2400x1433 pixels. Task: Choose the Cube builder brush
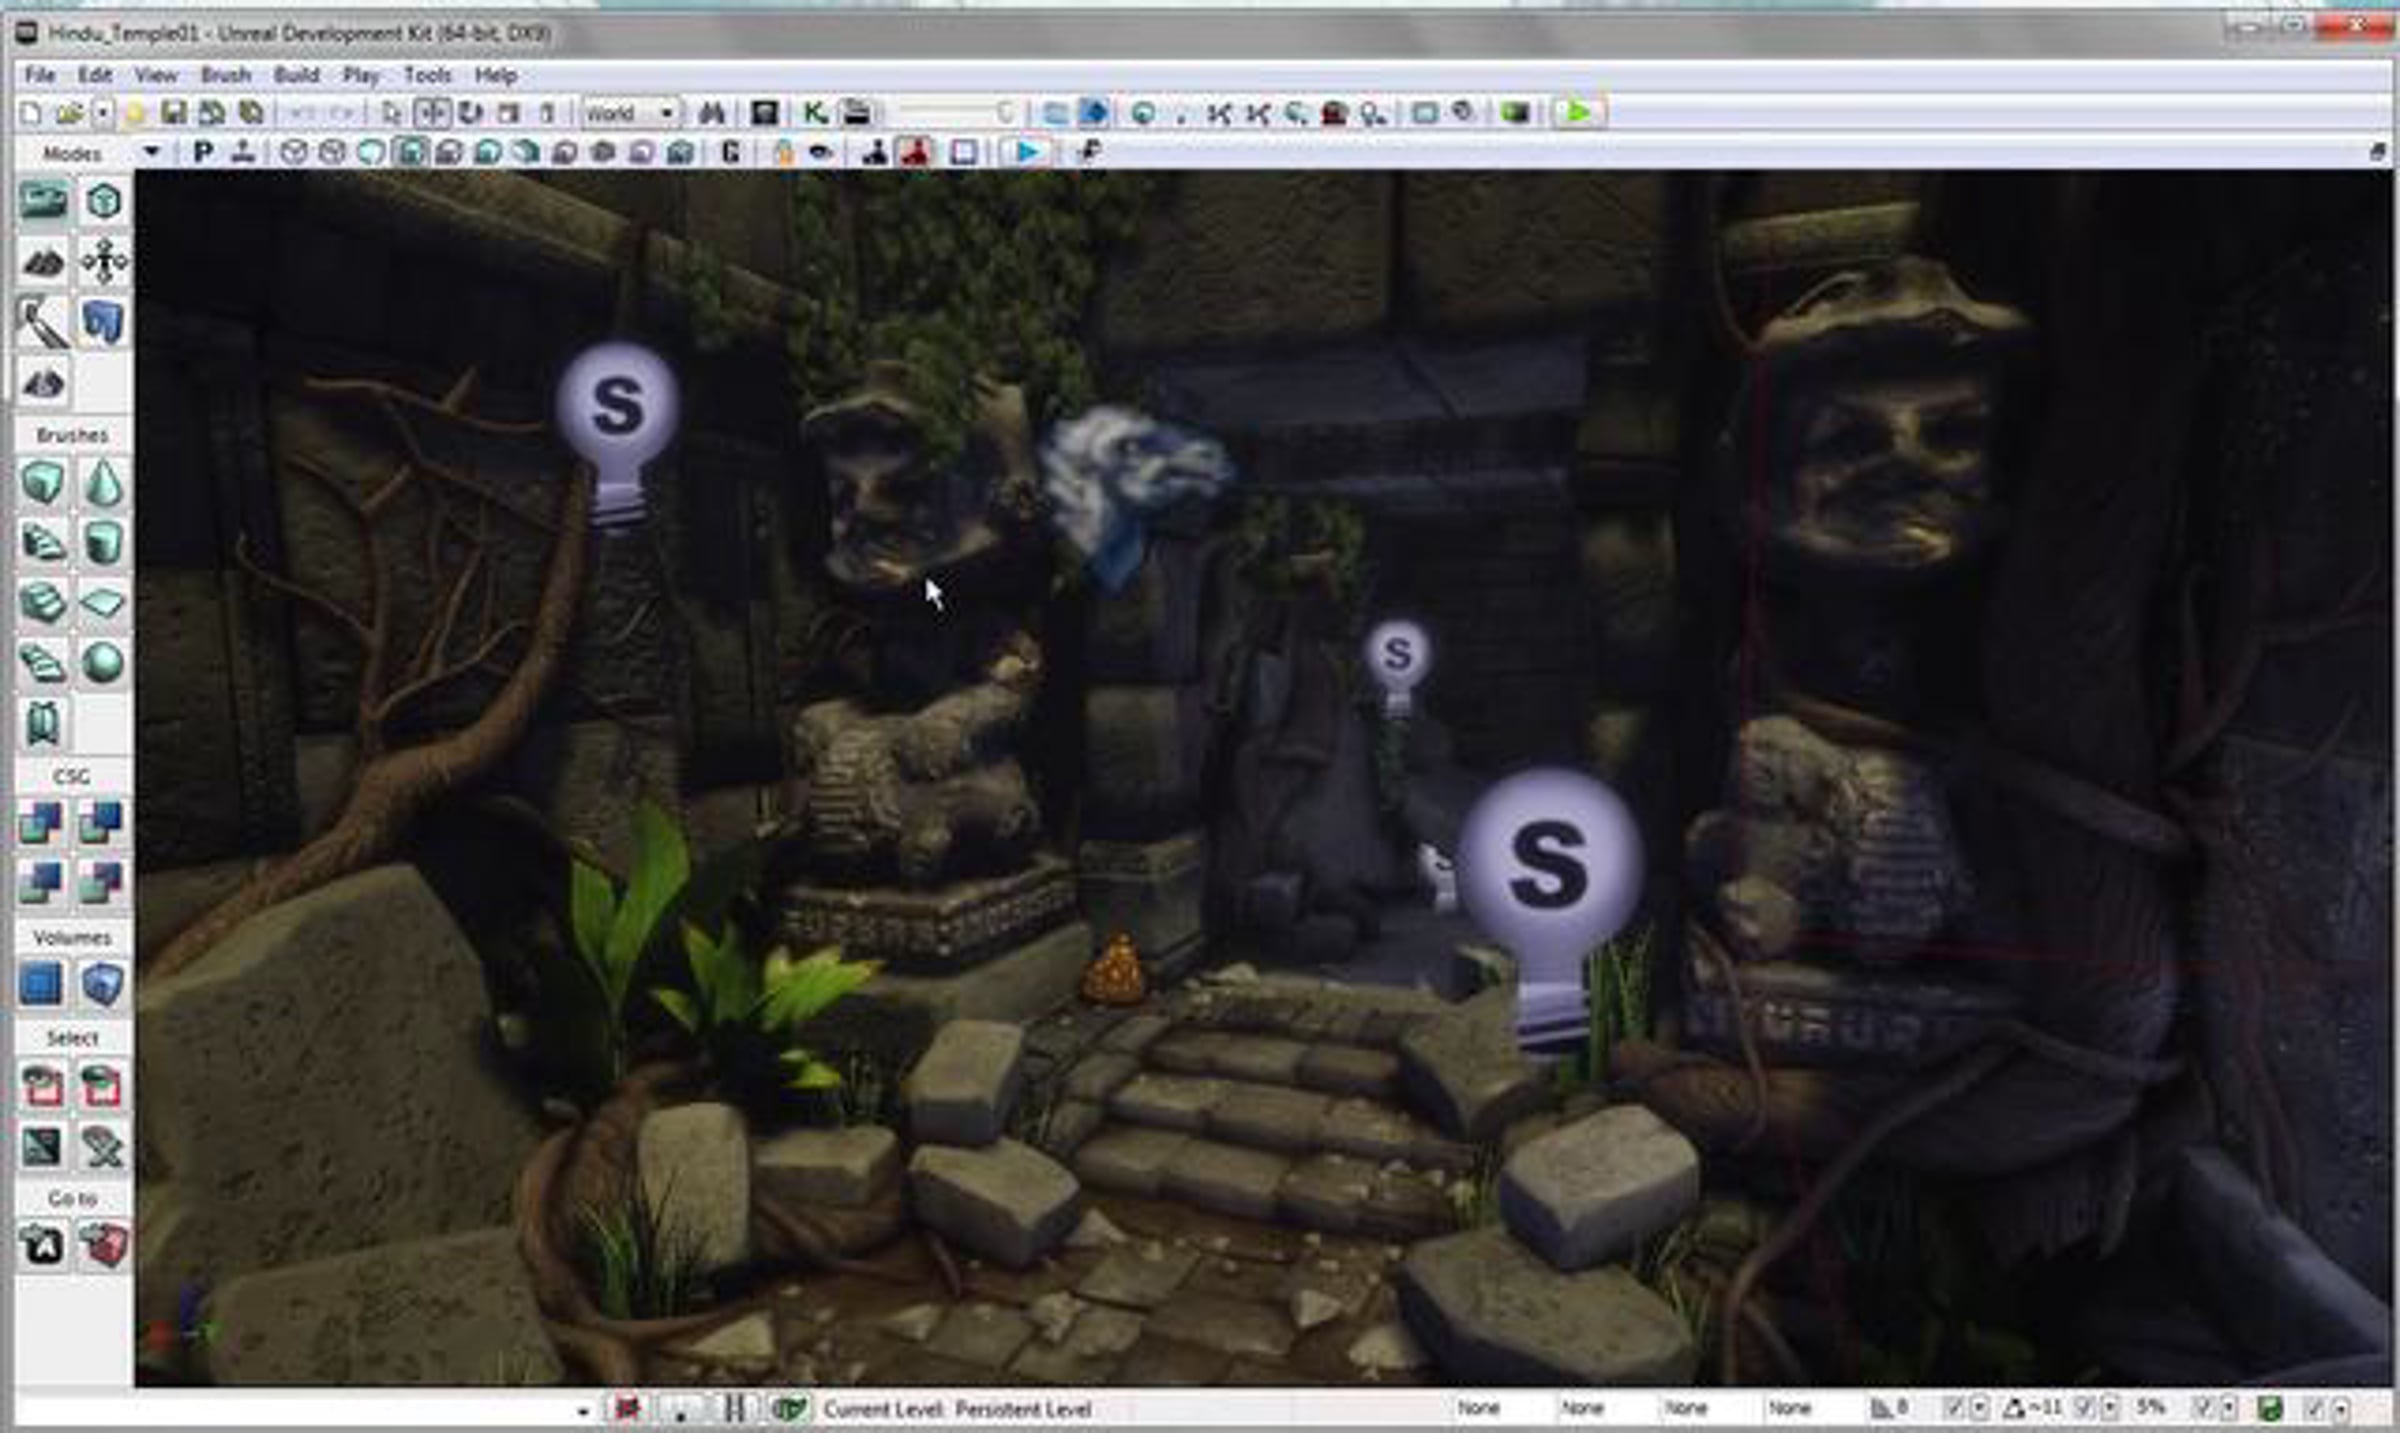tap(43, 483)
